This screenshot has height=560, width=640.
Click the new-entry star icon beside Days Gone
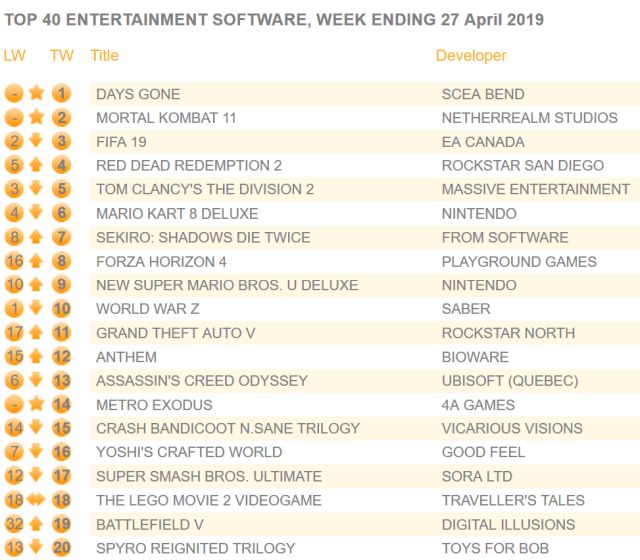[x=37, y=94]
